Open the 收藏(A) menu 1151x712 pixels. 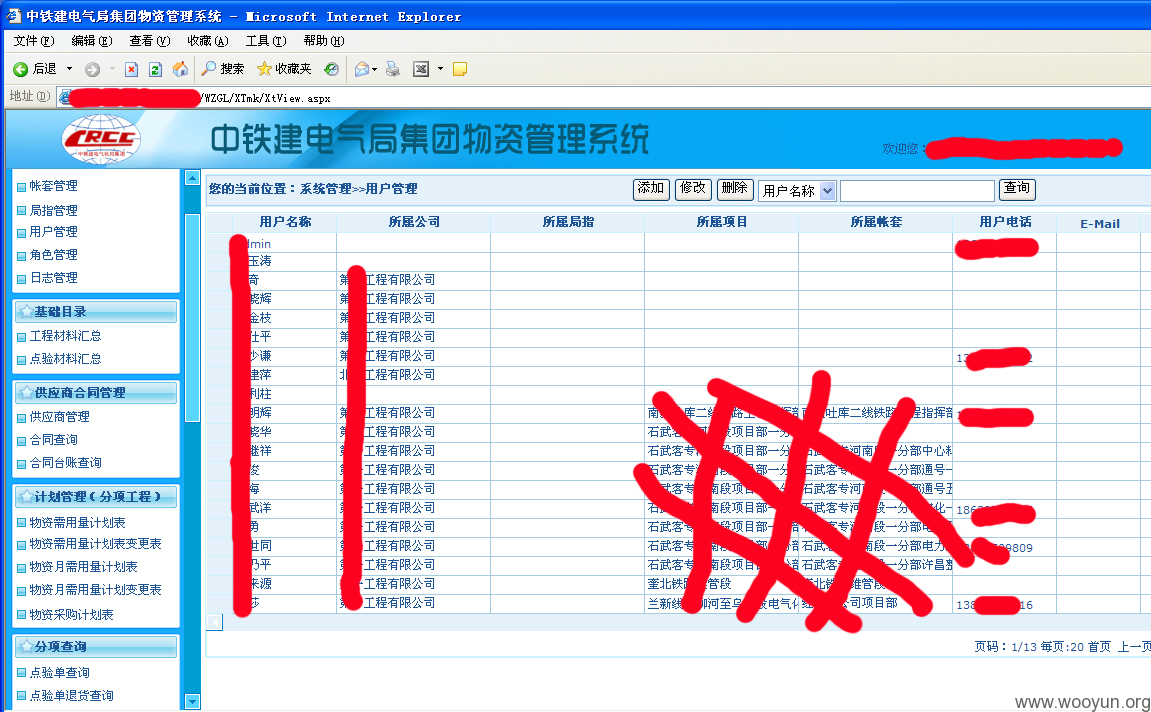[x=208, y=41]
